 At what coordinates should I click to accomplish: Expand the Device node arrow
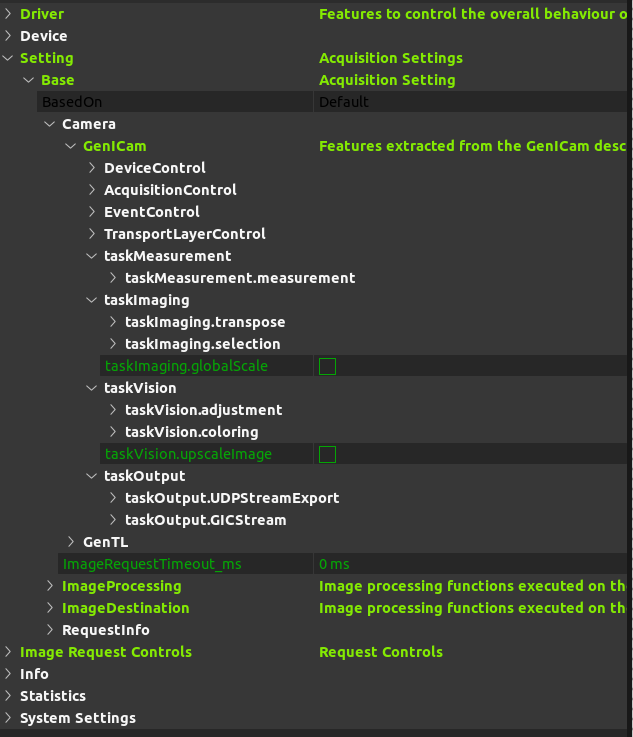click(9, 36)
